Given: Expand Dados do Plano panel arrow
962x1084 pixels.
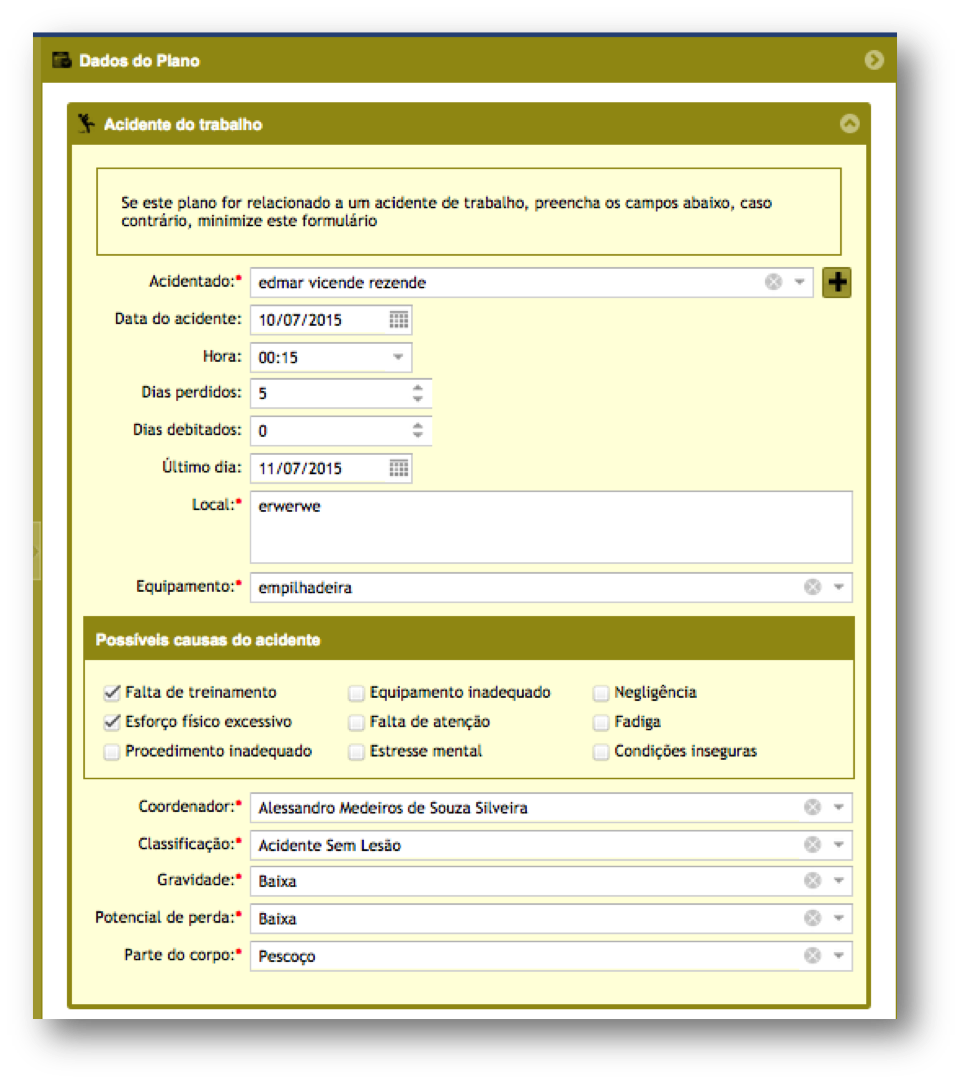Looking at the screenshot, I should 874,60.
